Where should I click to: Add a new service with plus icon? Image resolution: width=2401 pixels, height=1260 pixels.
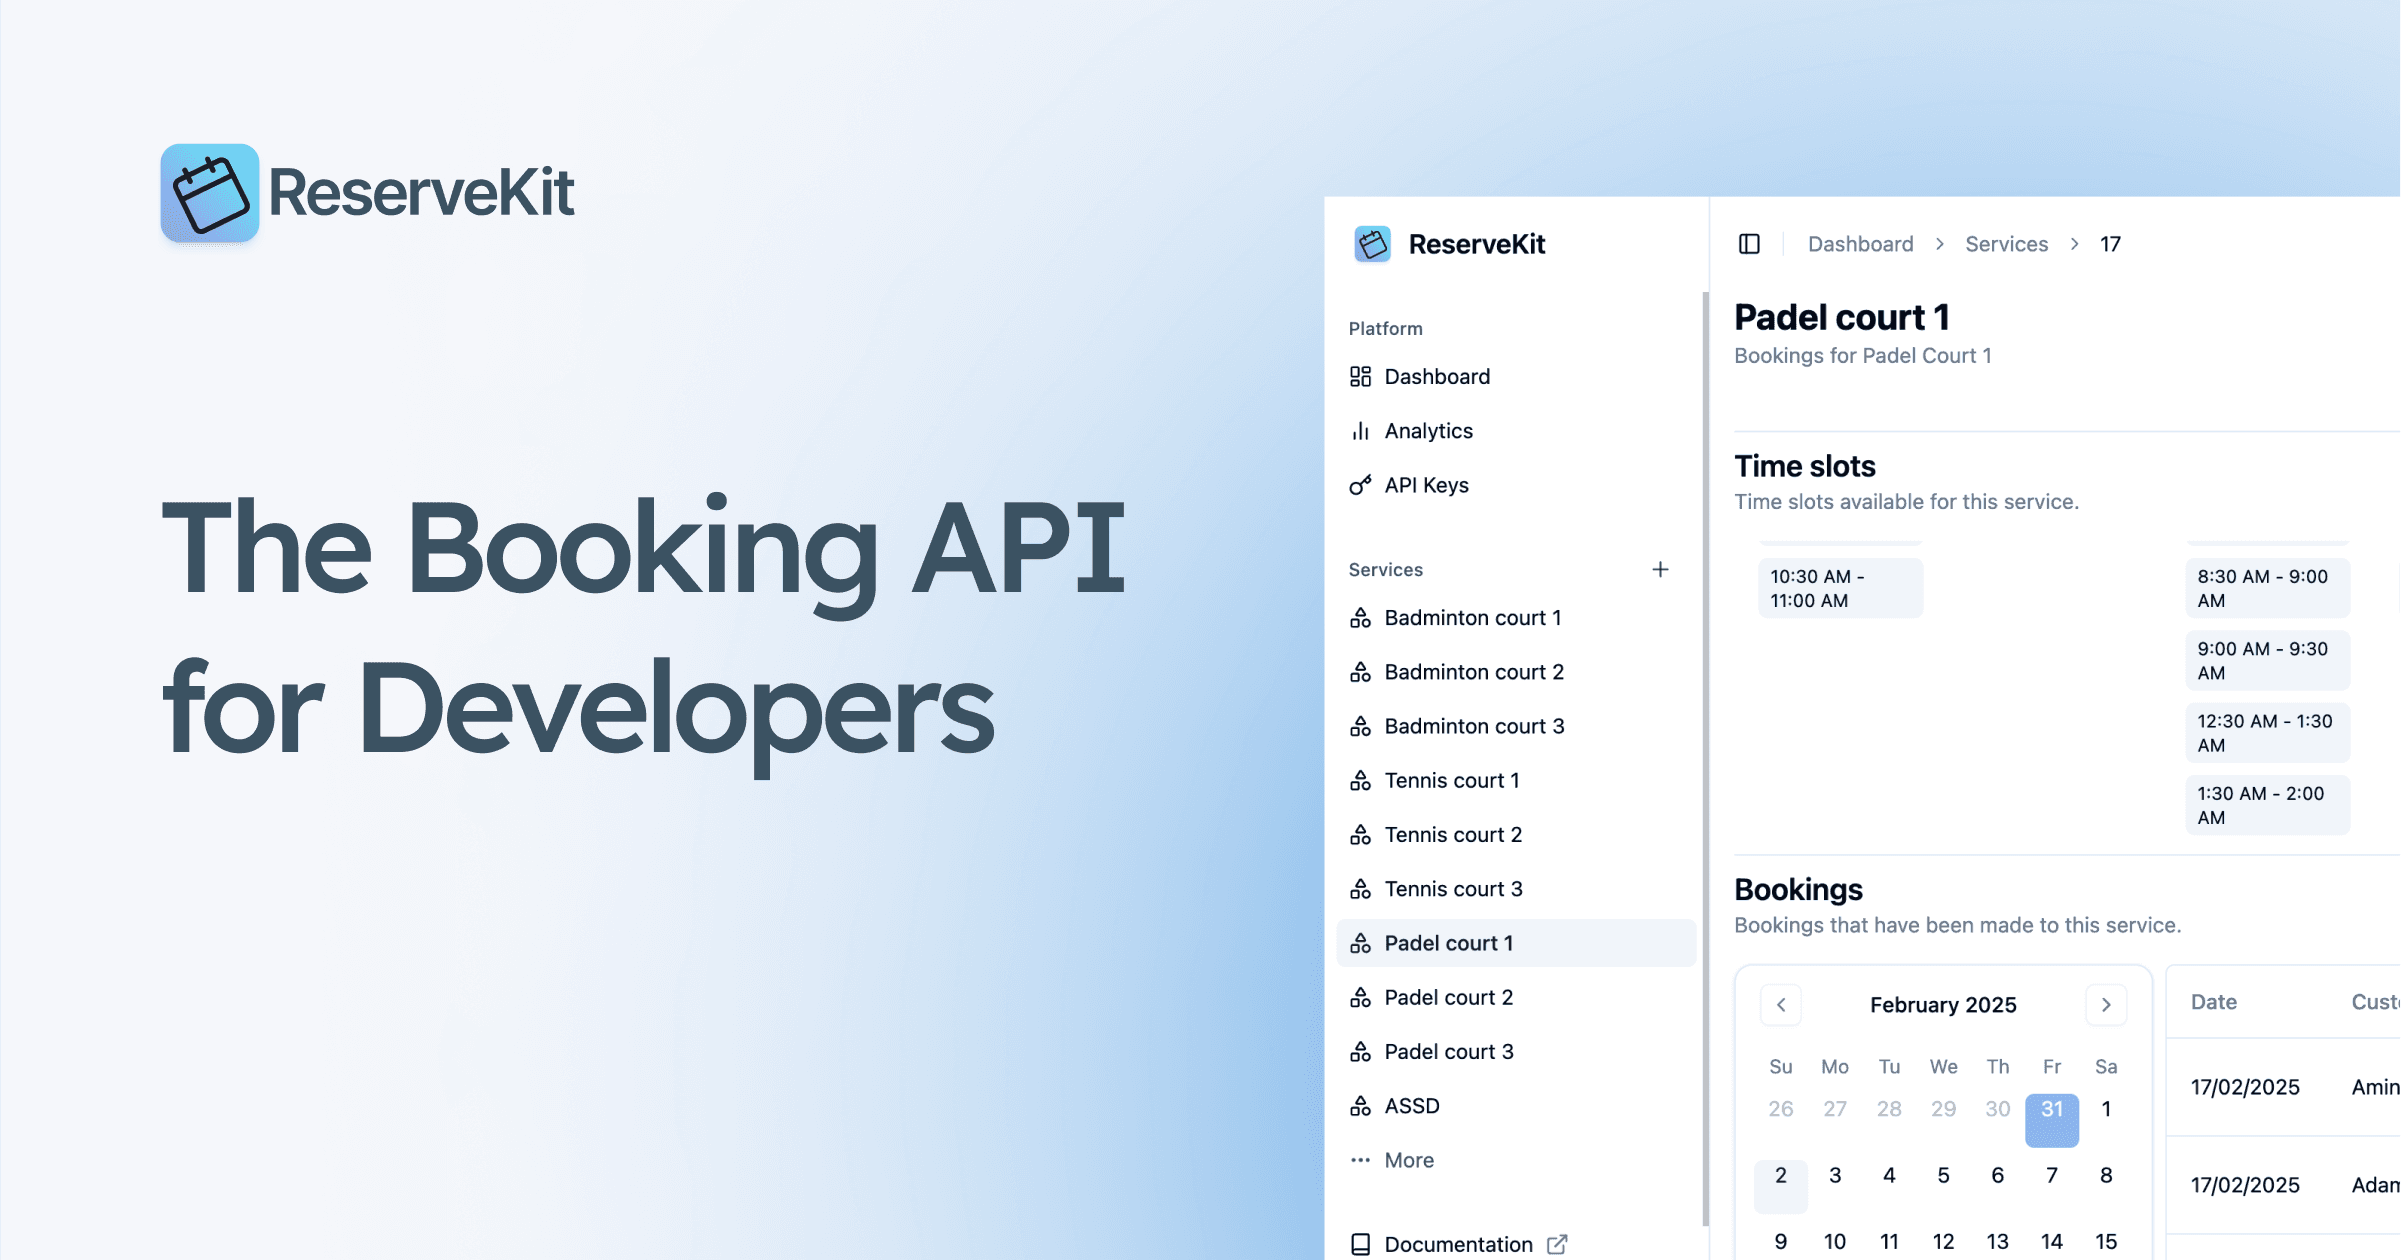[x=1660, y=569]
